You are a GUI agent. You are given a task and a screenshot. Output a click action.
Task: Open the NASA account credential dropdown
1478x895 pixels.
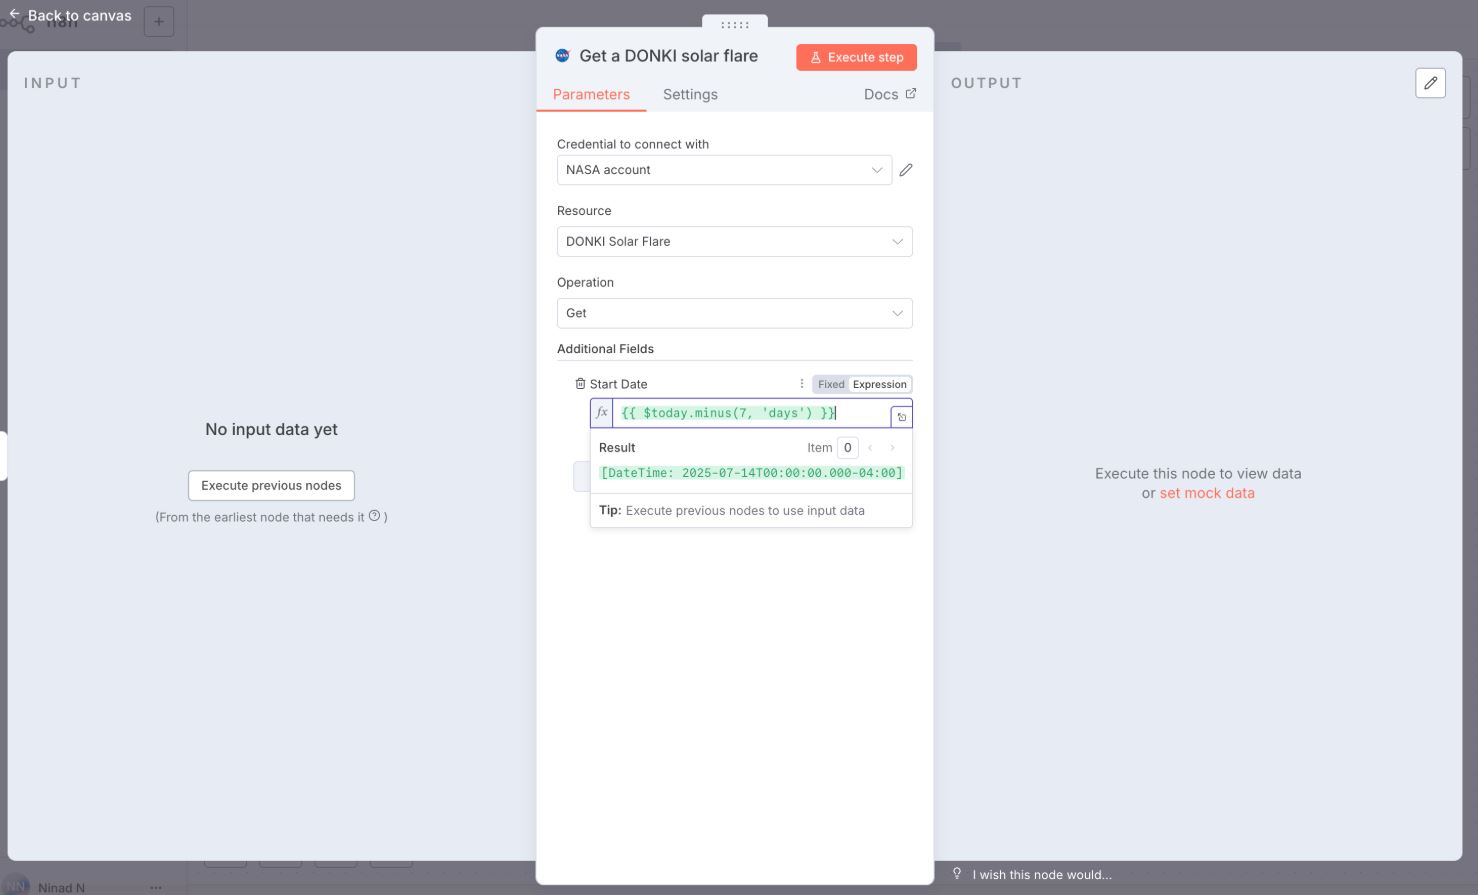(x=724, y=170)
